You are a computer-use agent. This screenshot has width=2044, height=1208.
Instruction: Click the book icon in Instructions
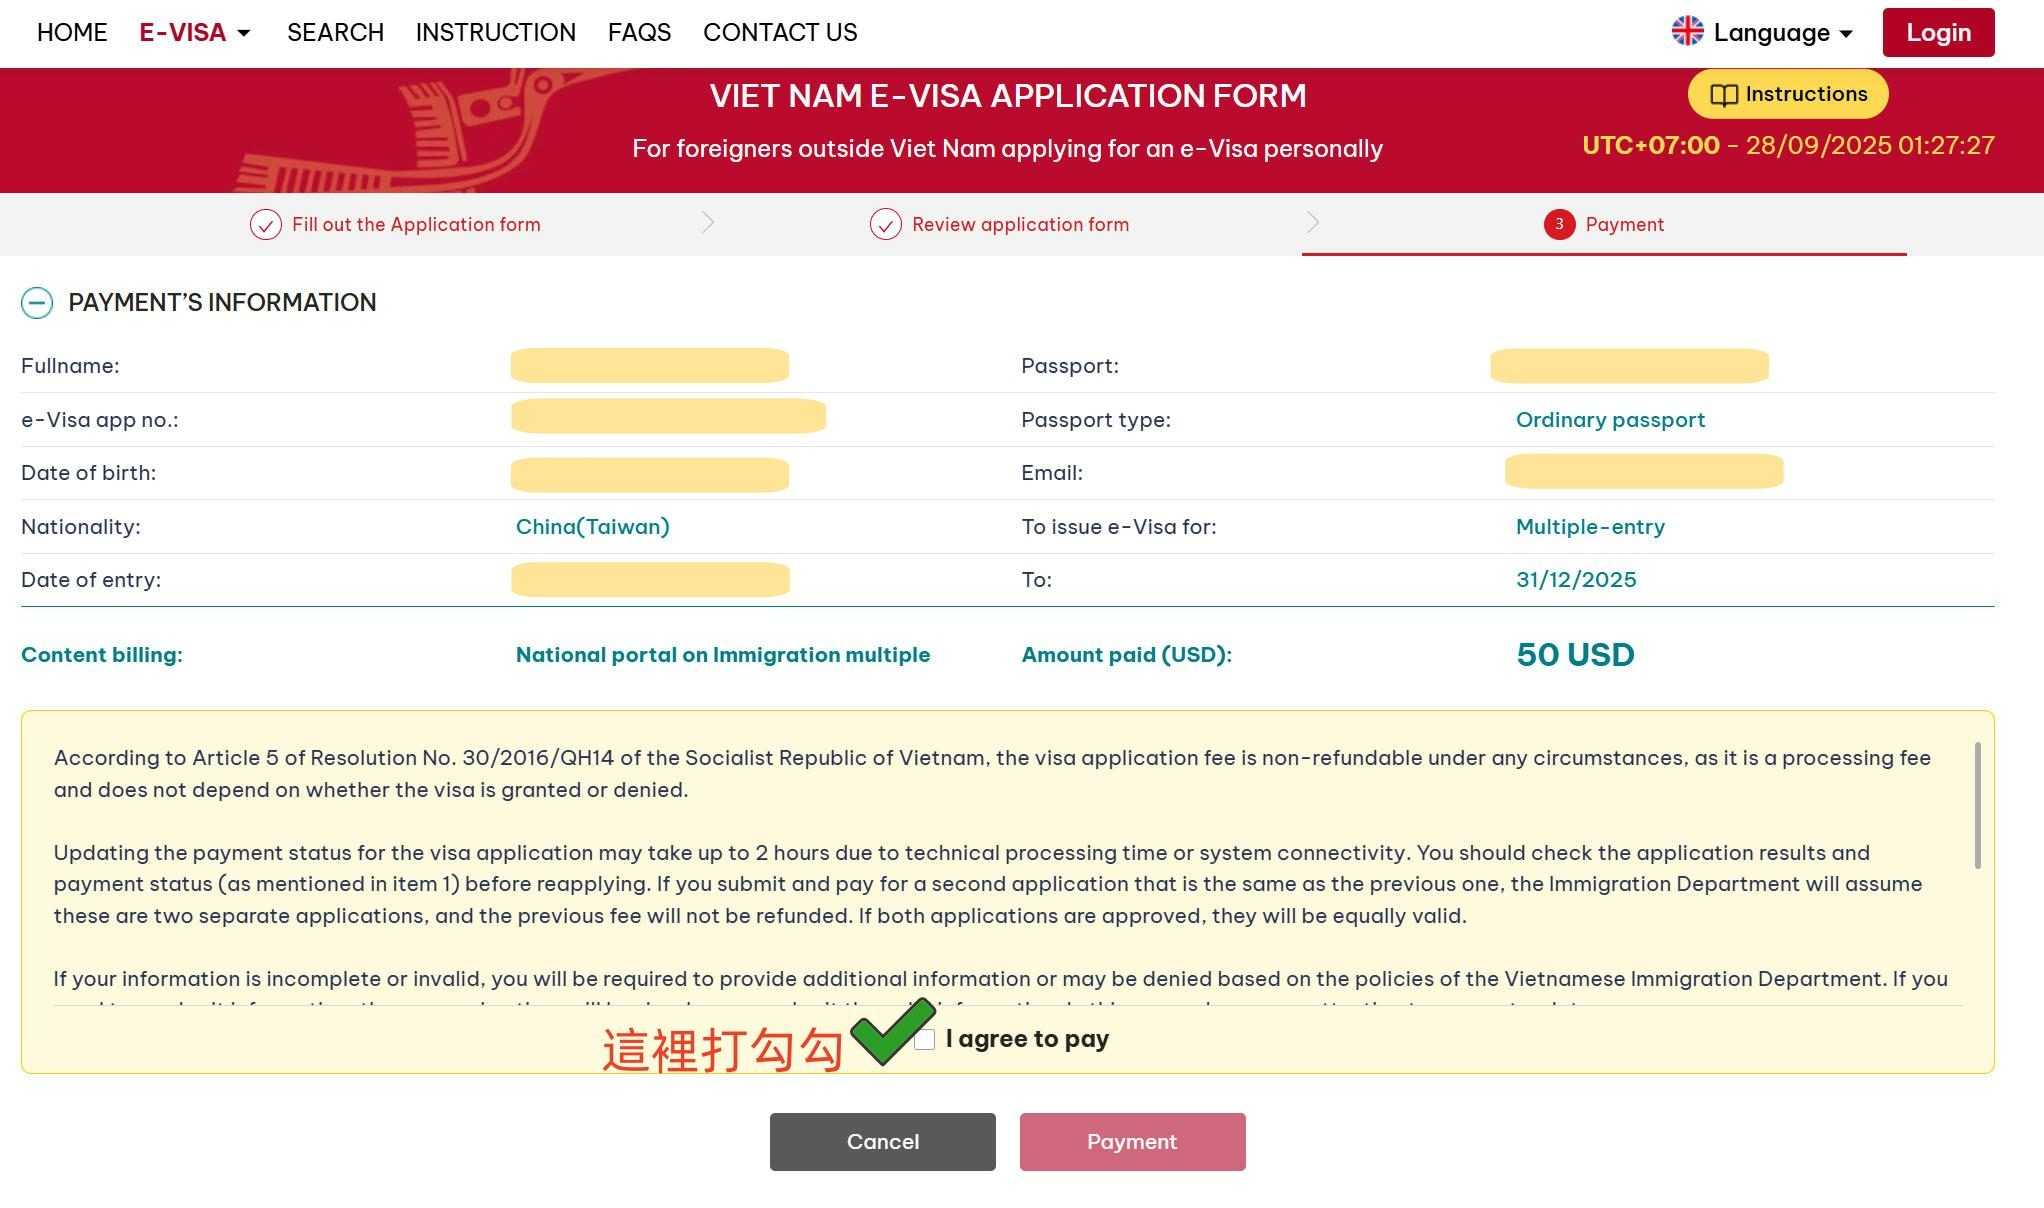[1723, 95]
